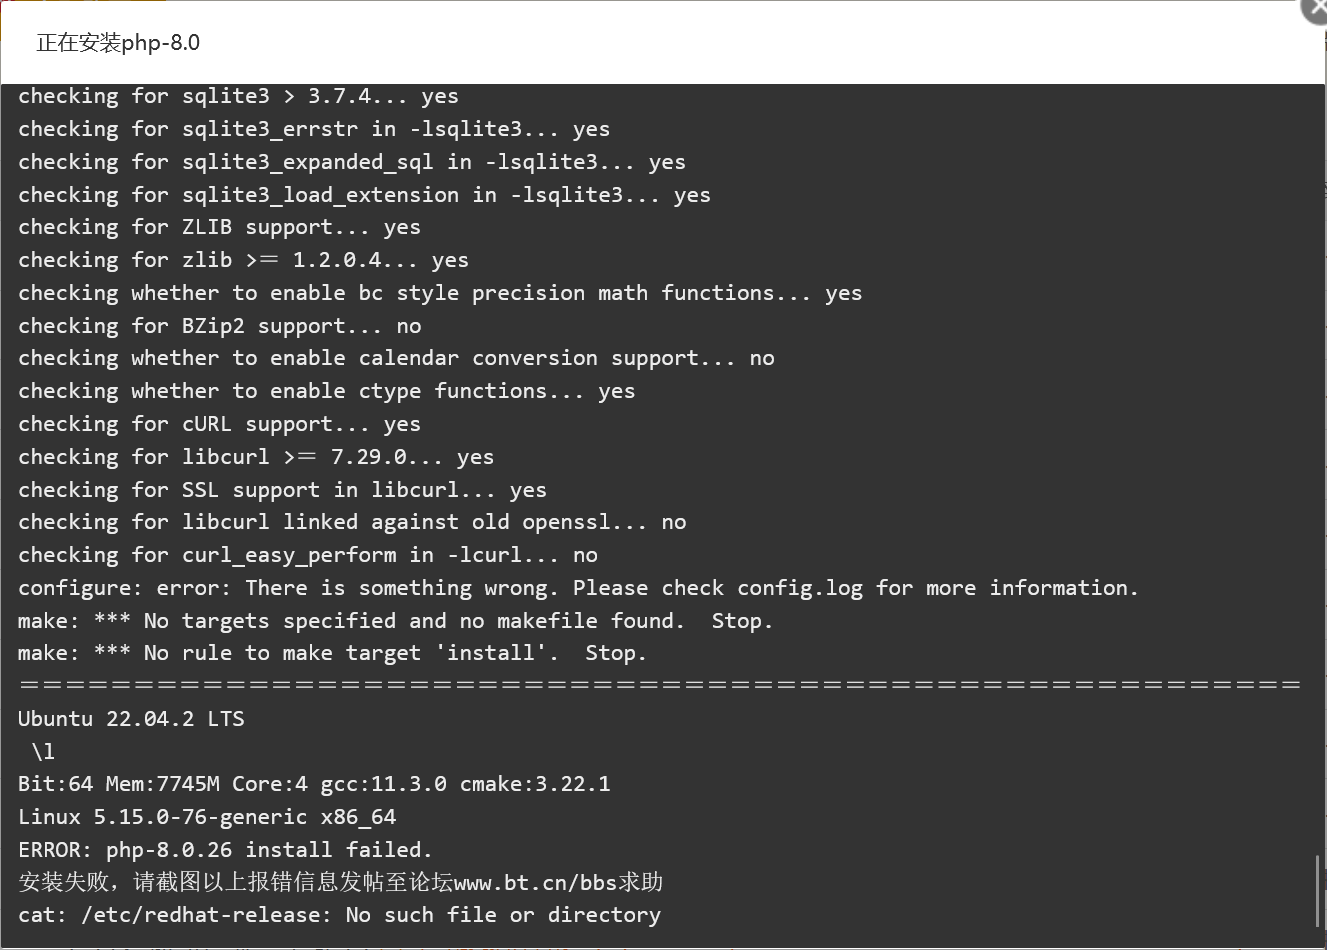Image resolution: width=1327 pixels, height=950 pixels.
Task: Click the 'No targets specified' make line
Action: point(396,621)
